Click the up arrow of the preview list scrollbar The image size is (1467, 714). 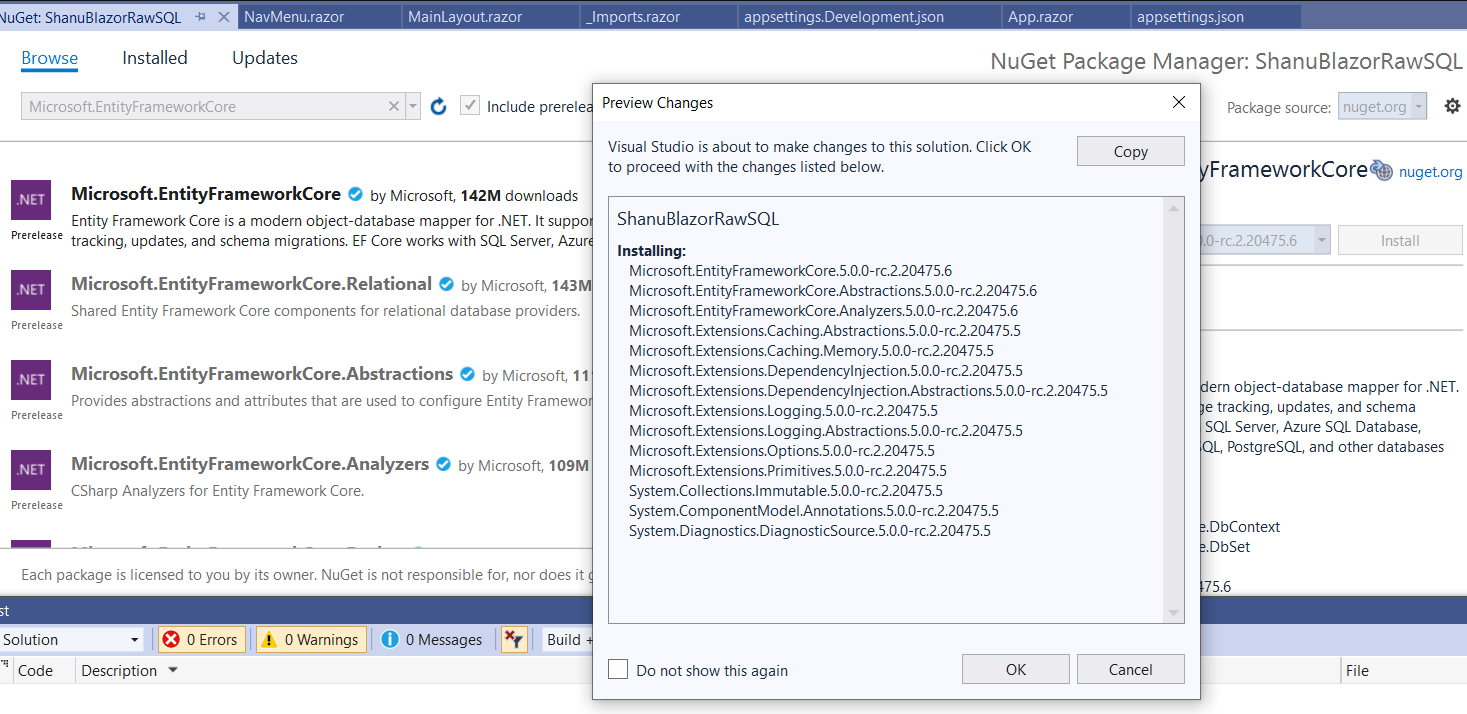1175,207
